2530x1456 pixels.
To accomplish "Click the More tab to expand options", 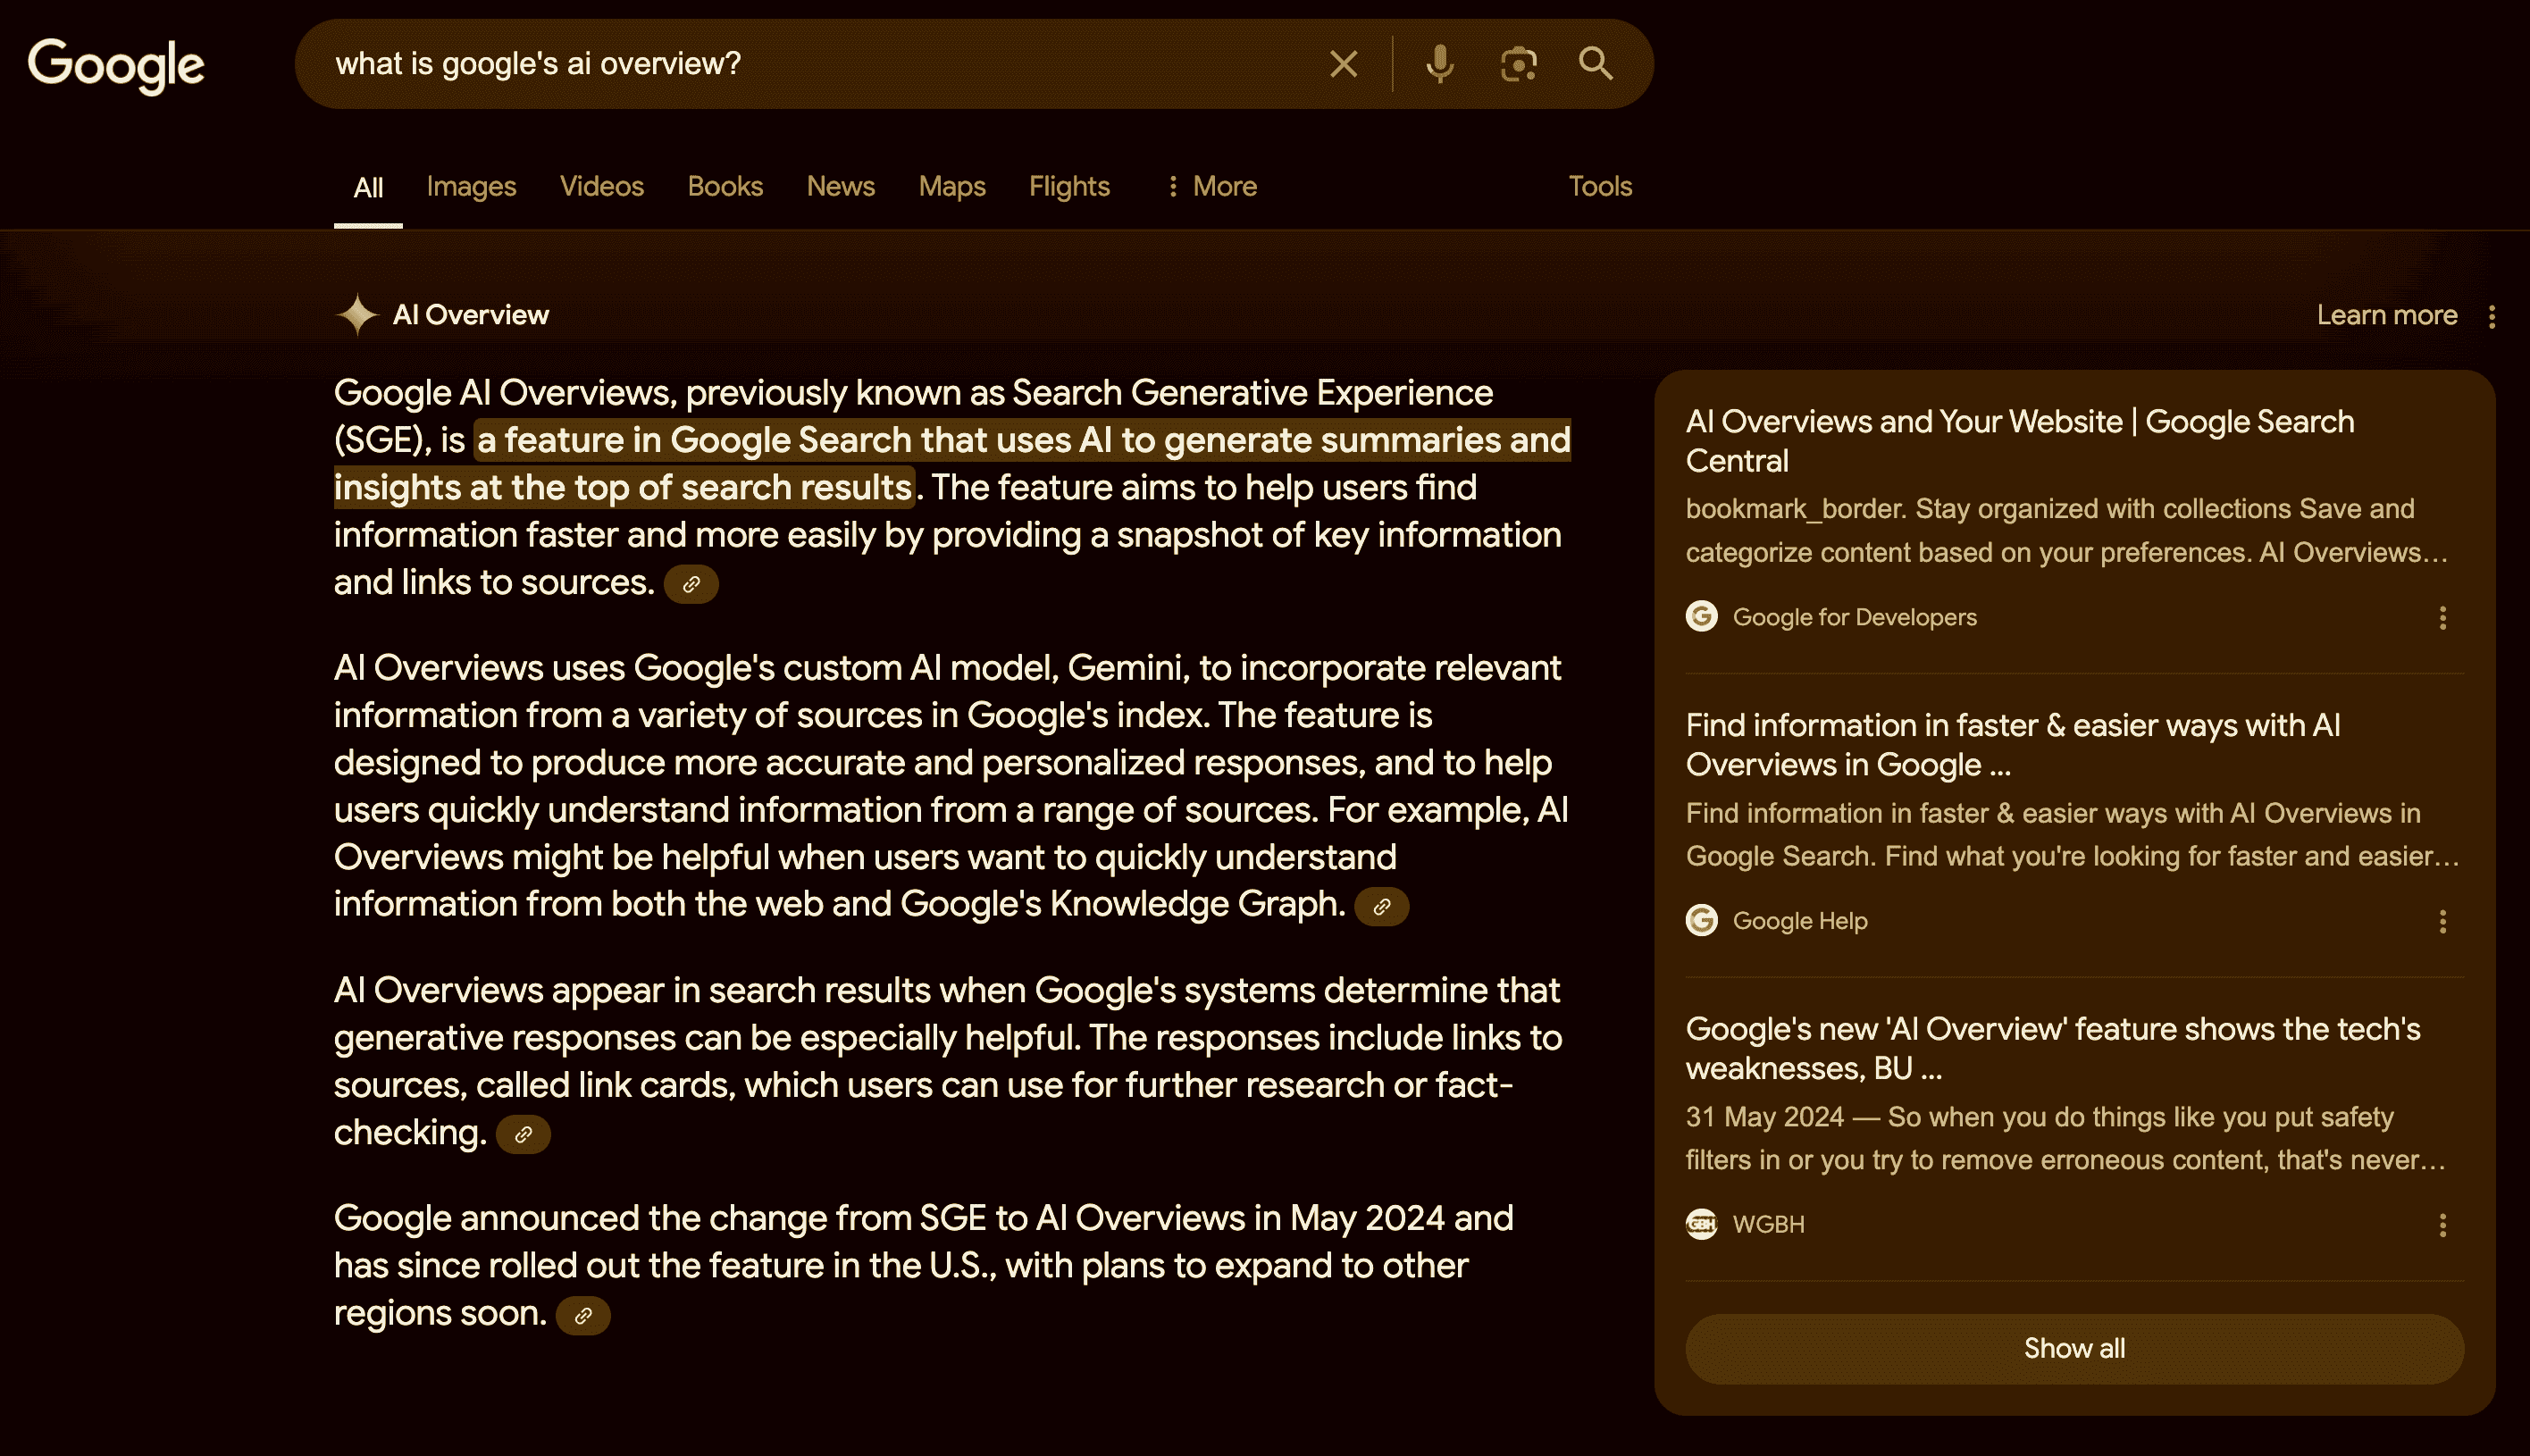I will coord(1211,186).
